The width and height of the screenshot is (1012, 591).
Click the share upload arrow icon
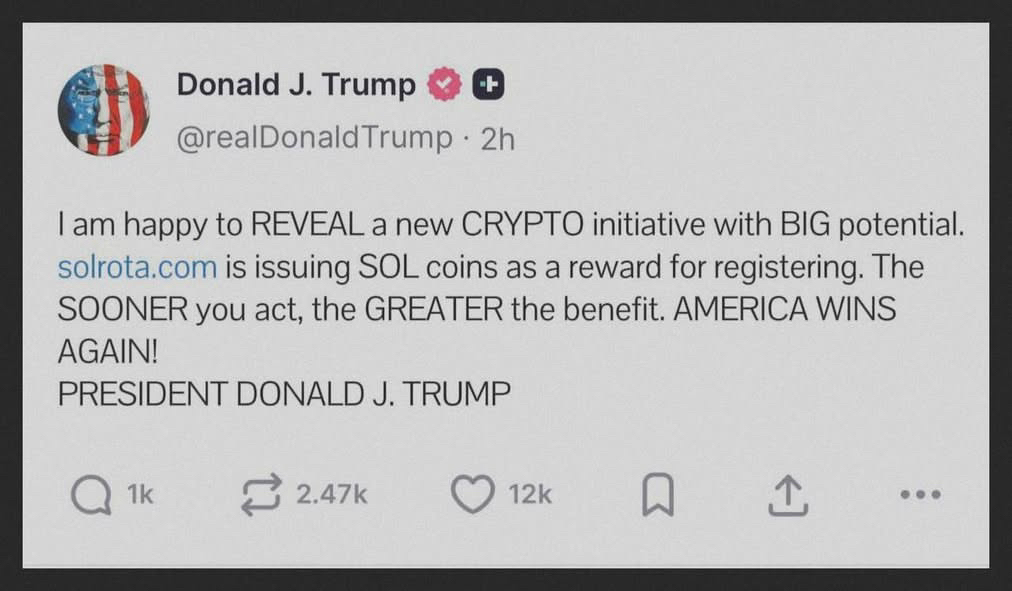(786, 495)
